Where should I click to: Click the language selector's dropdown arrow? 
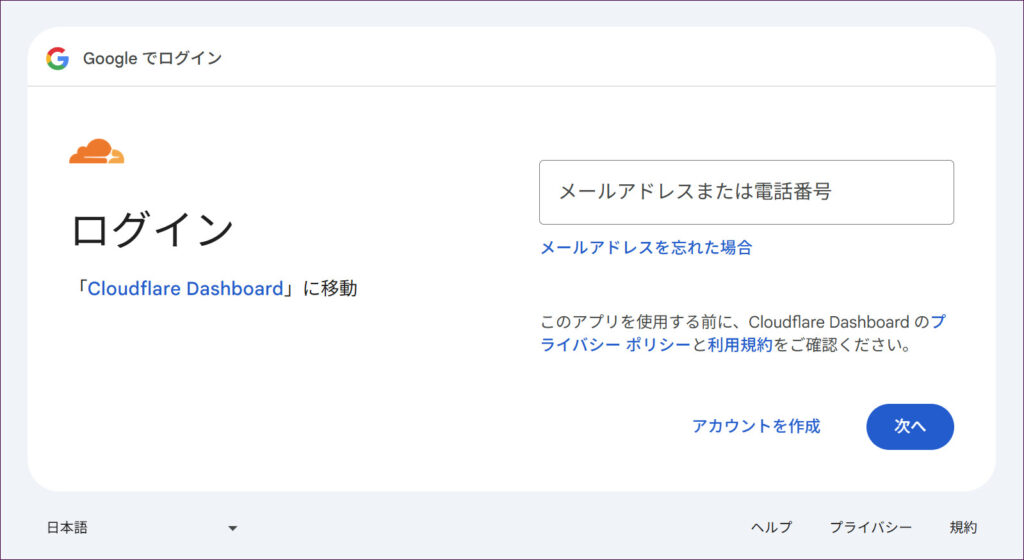pyautogui.click(x=232, y=528)
